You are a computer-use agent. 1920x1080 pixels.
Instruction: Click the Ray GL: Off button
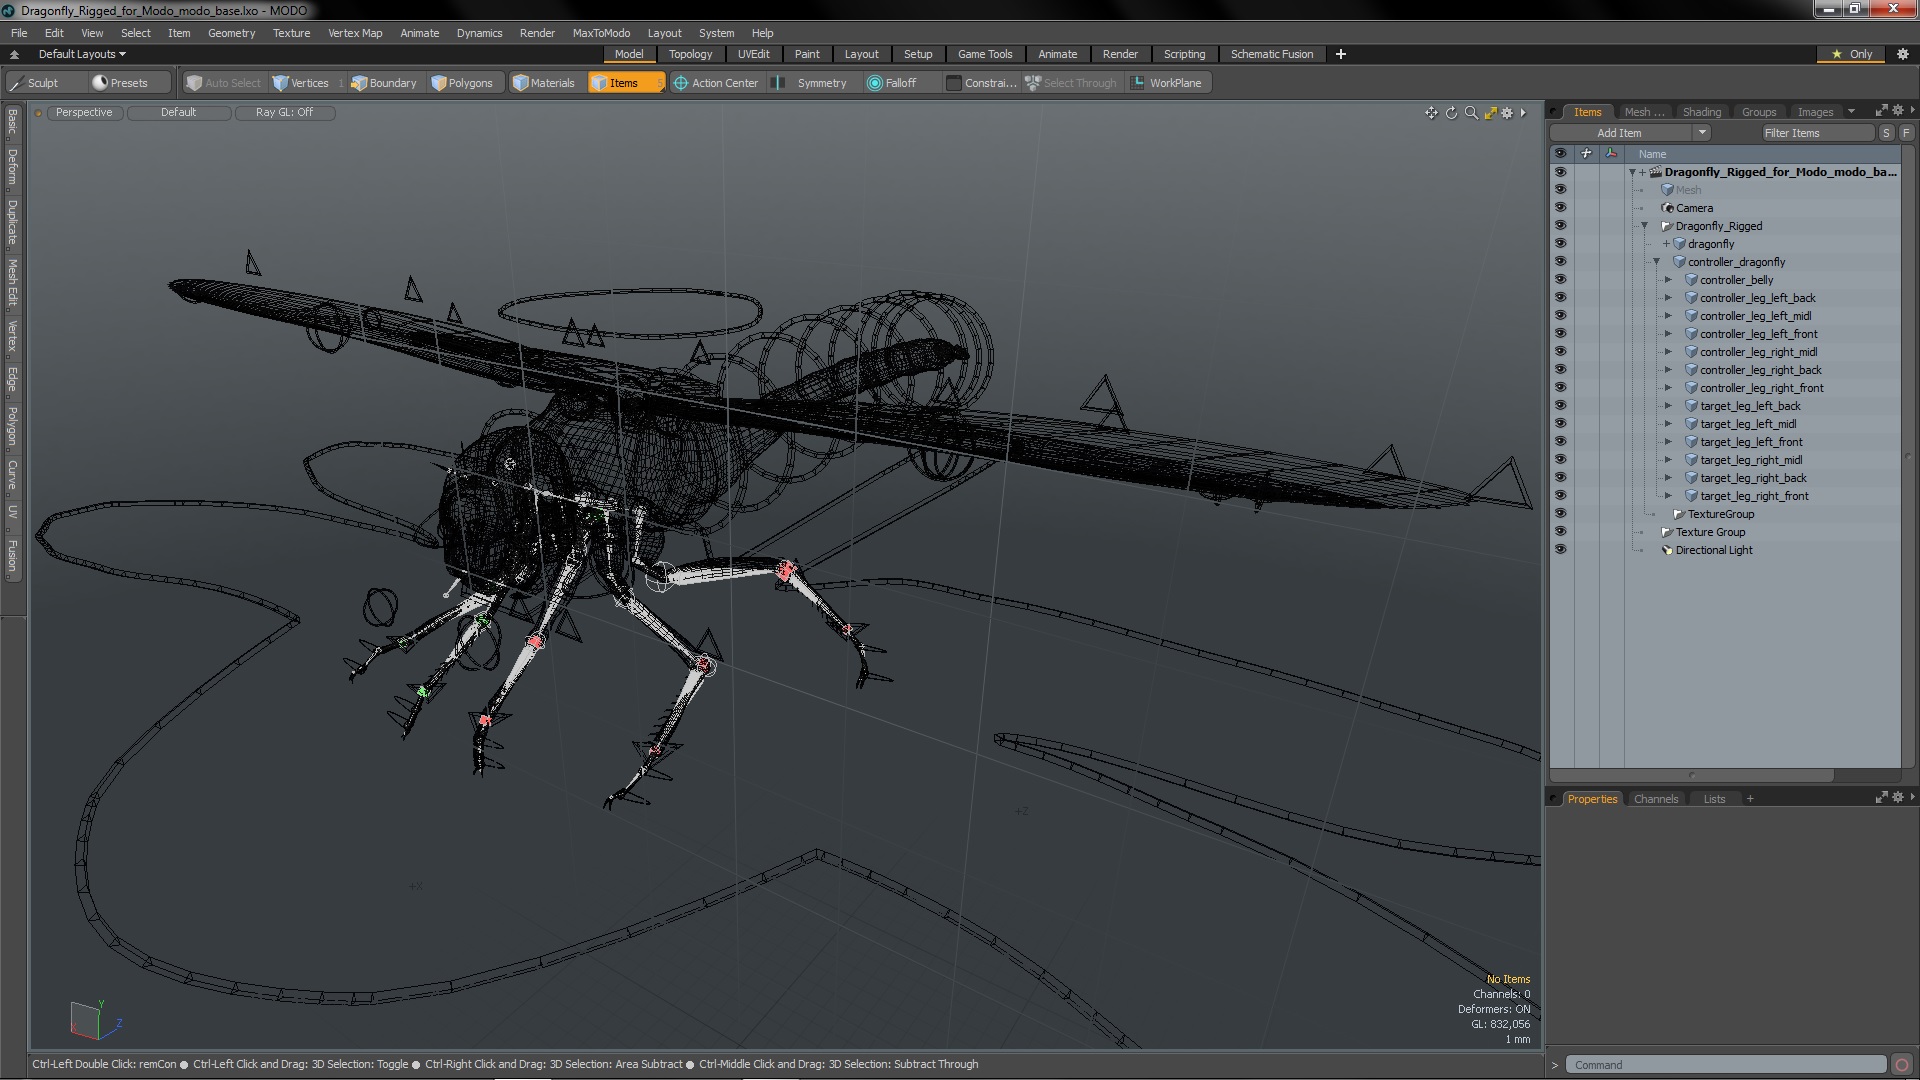284,113
